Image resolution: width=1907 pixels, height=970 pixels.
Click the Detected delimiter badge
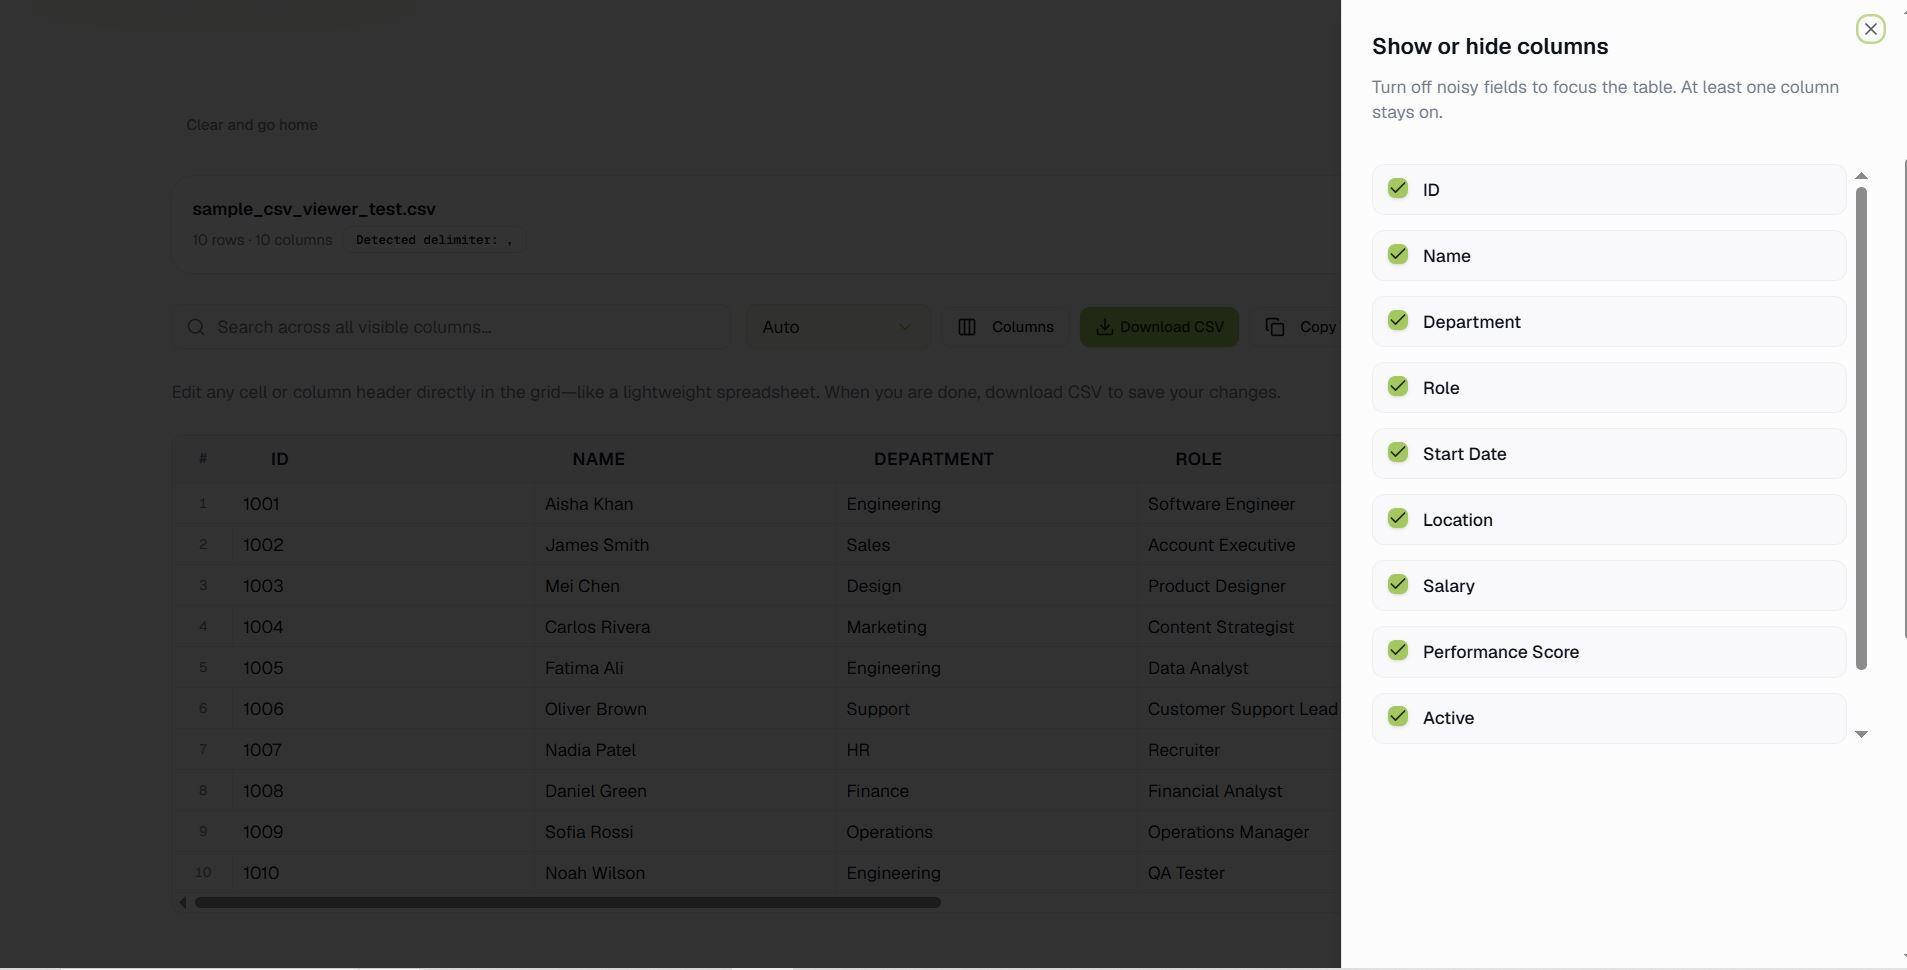434,240
